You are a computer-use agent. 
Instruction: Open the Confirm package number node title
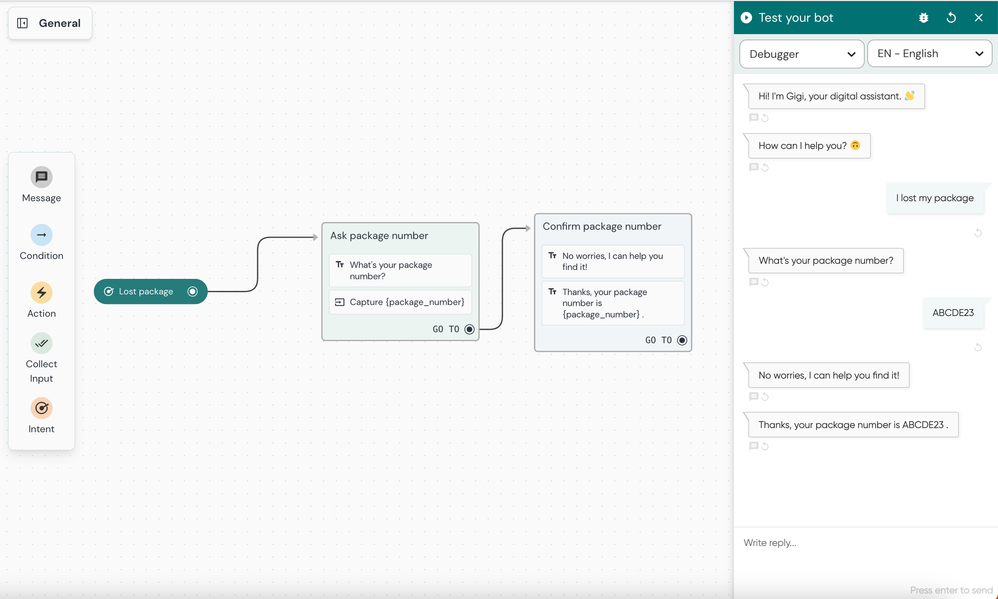click(x=601, y=227)
